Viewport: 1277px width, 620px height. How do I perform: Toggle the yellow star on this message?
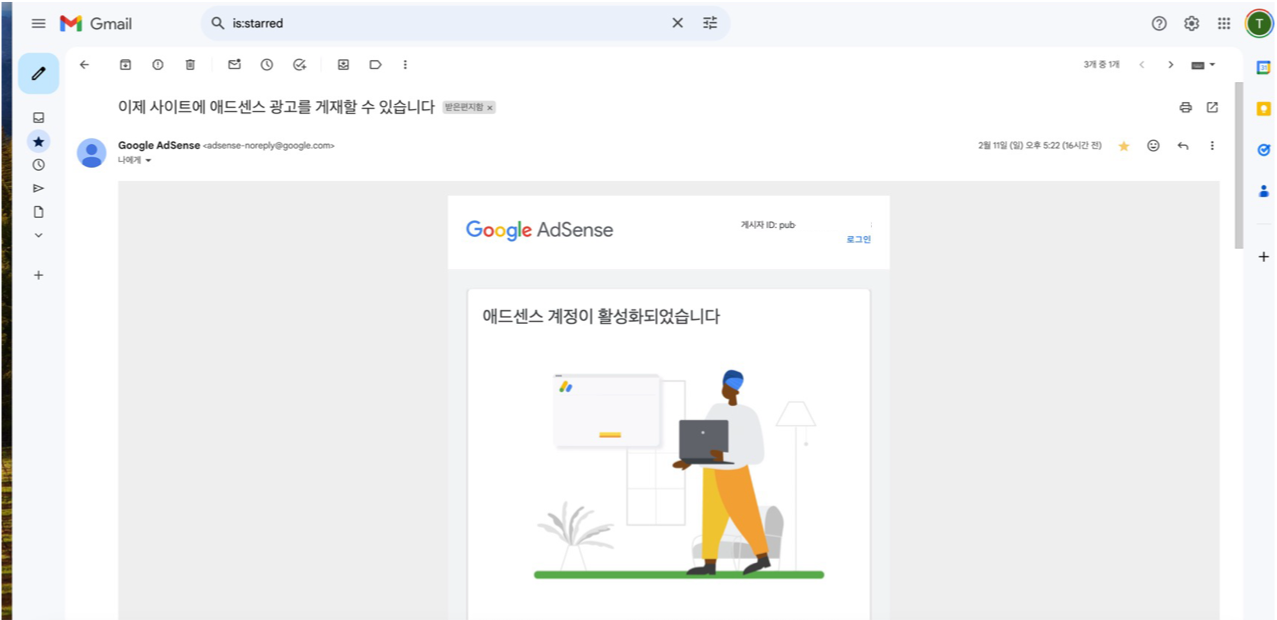coord(1123,146)
